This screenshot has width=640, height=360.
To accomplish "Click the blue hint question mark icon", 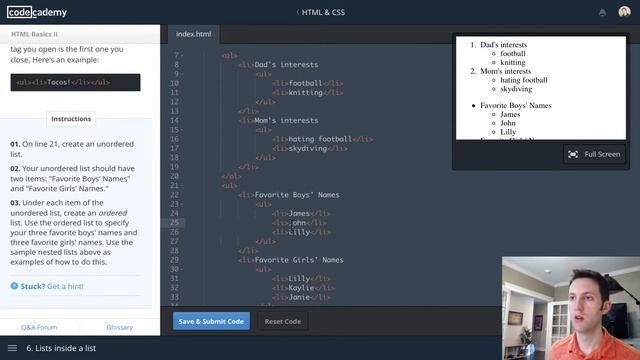I will coord(14,286).
